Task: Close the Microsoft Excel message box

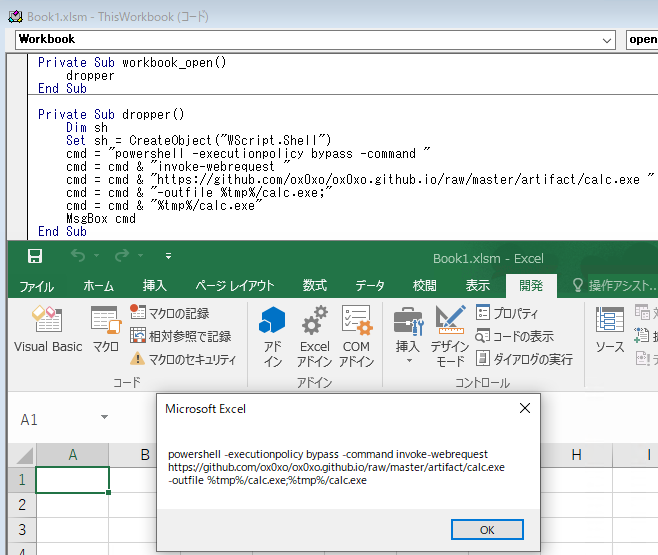Action: pyautogui.click(x=525, y=408)
